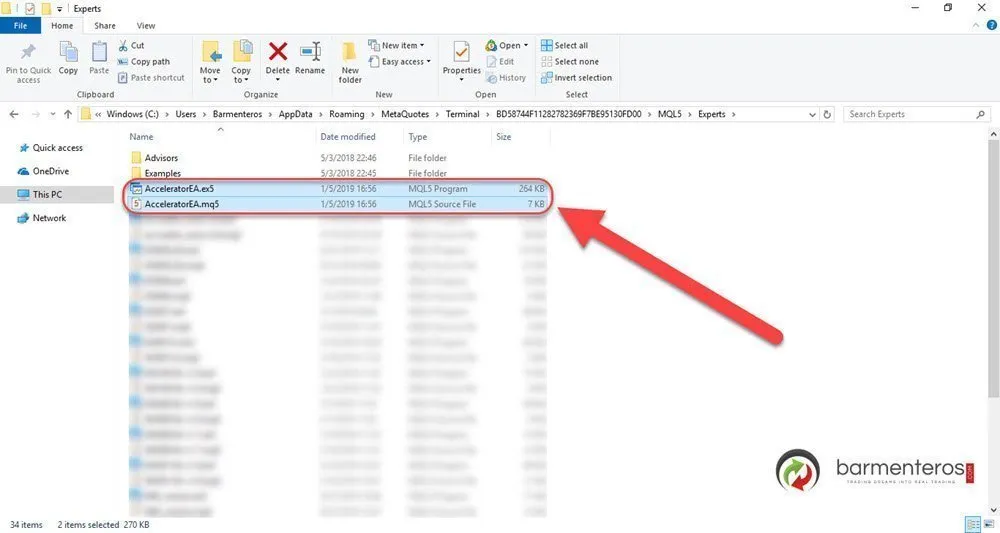Open the New item dropdown
Screen dimensions: 1000x533
coord(396,45)
